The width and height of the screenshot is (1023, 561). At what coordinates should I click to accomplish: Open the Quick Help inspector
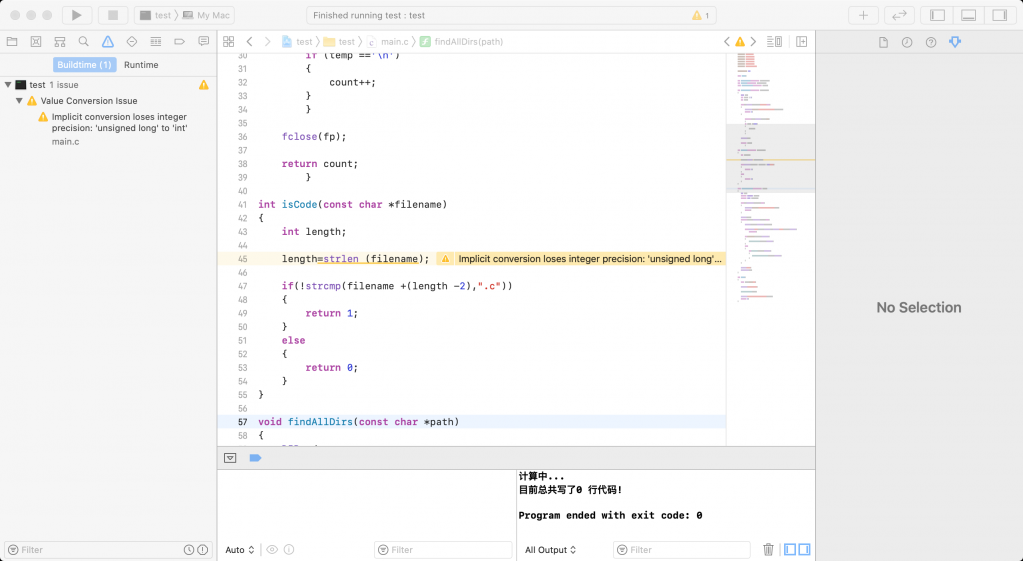click(931, 42)
